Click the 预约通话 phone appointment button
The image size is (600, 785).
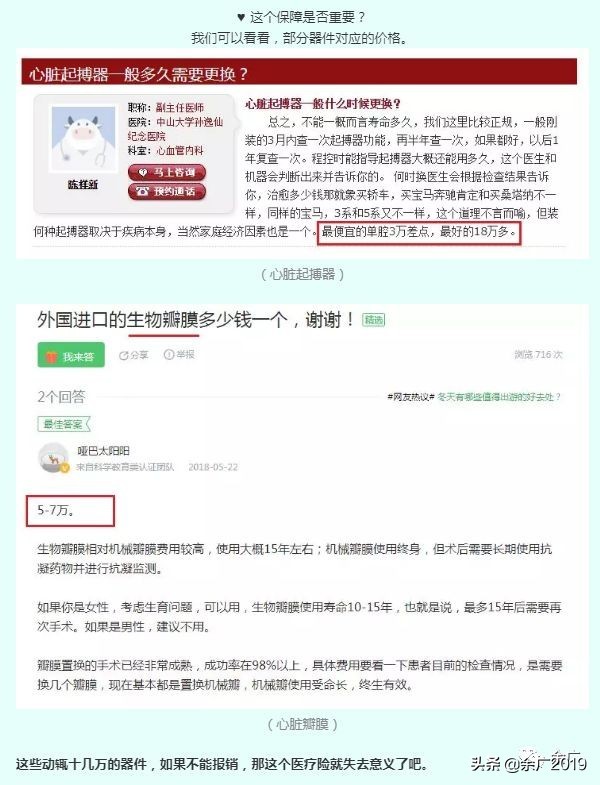[x=167, y=191]
